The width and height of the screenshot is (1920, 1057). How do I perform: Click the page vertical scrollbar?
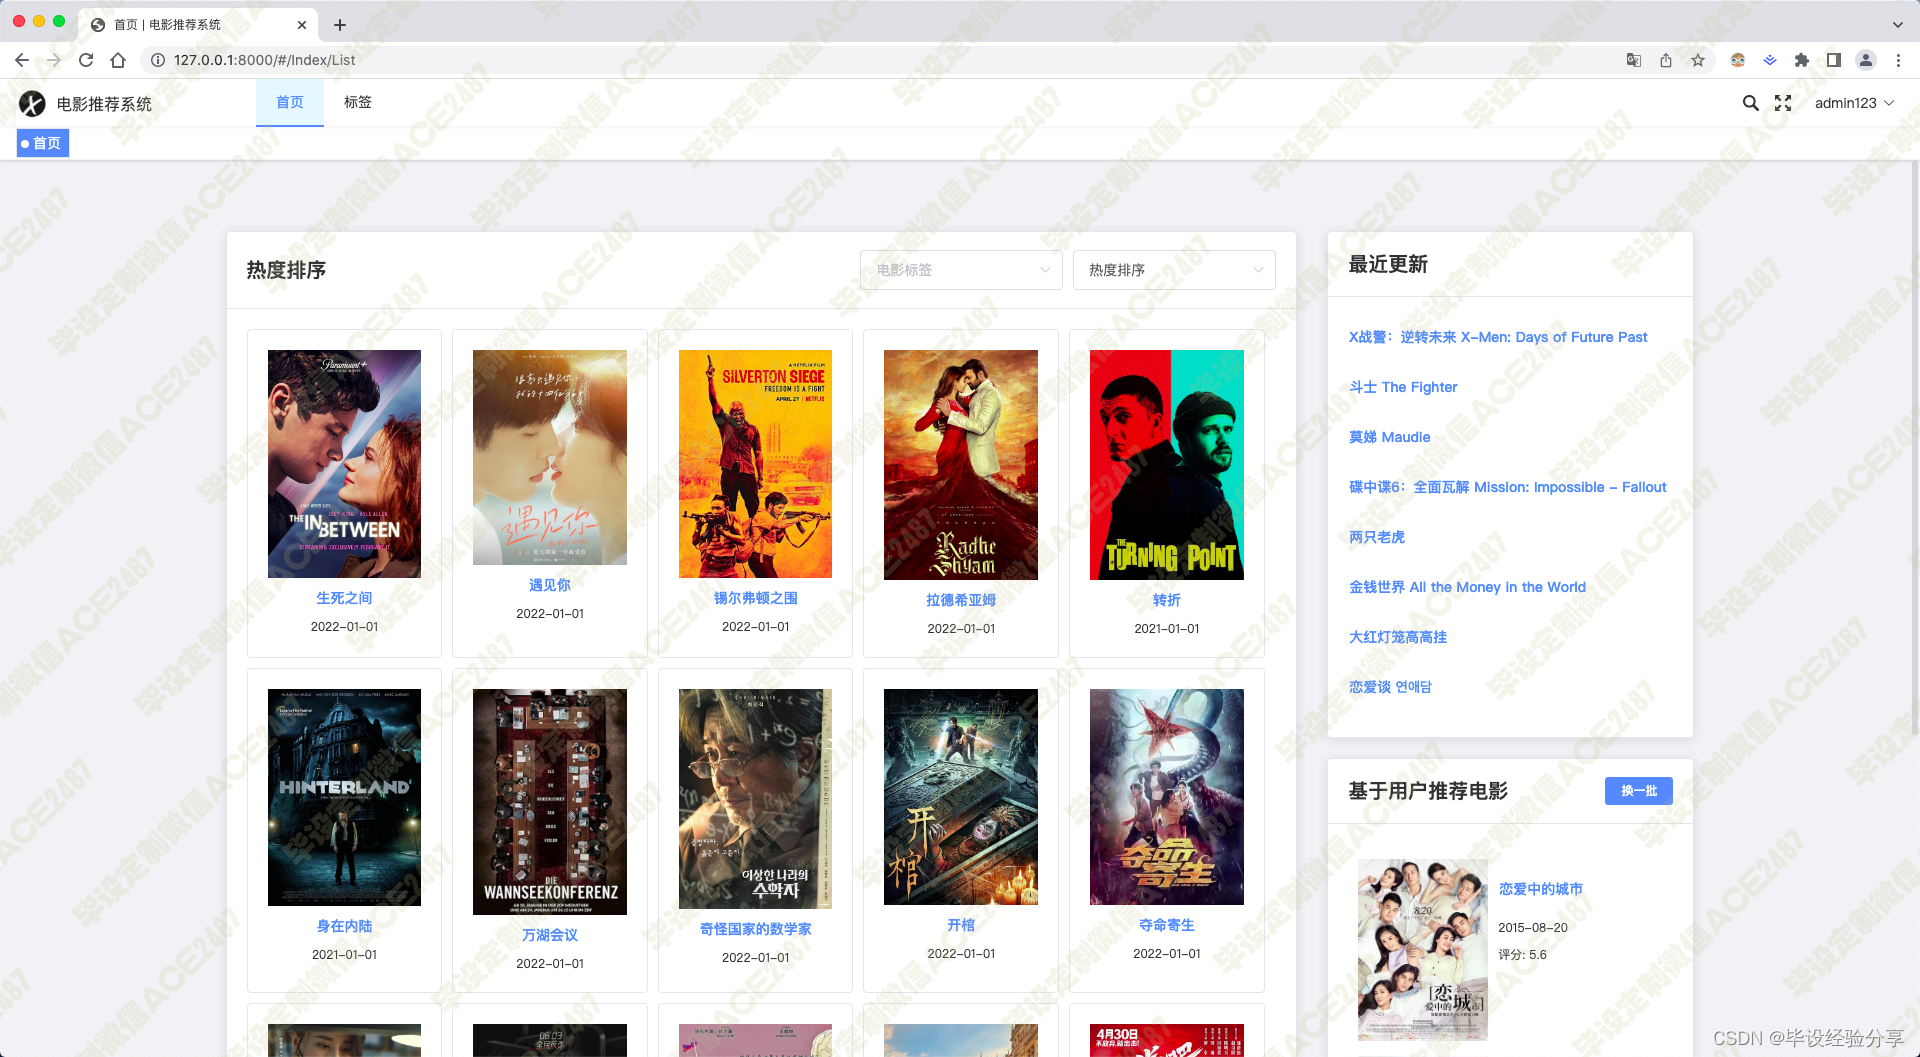(x=1914, y=450)
